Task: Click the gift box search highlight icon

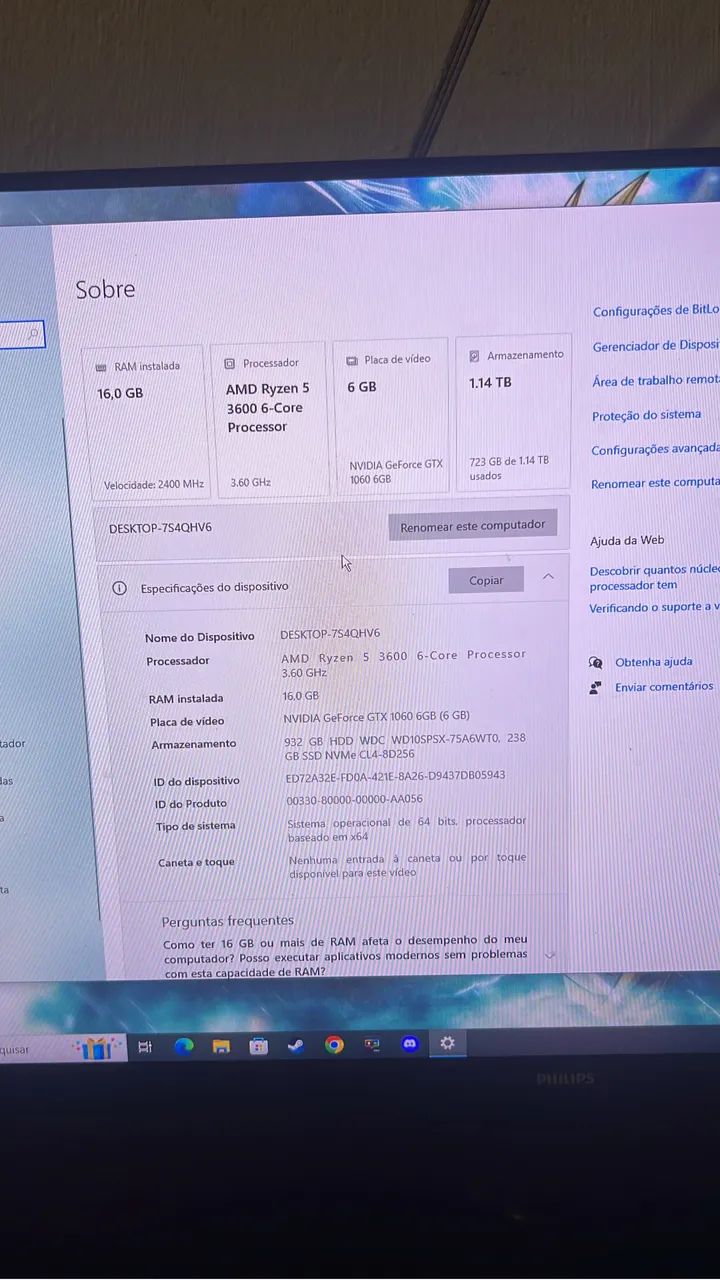Action: tap(97, 1048)
